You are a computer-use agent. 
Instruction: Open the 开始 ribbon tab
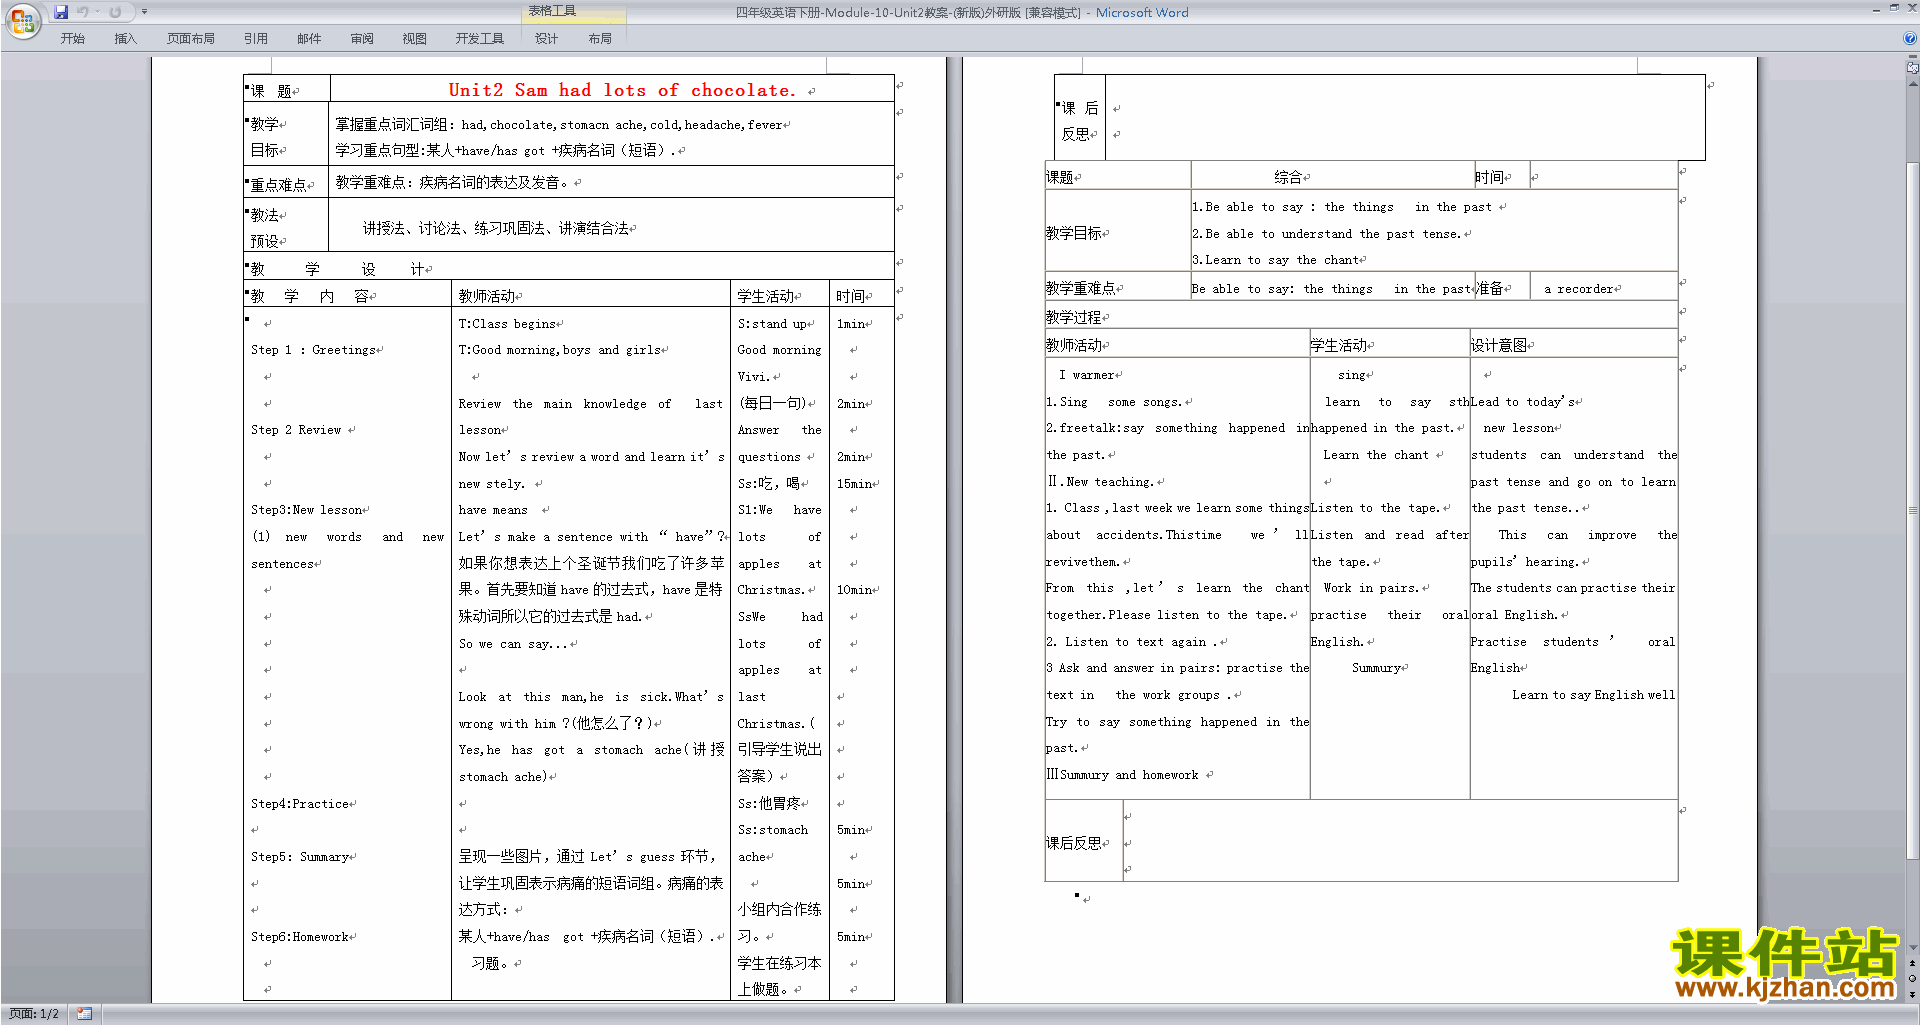coord(72,38)
